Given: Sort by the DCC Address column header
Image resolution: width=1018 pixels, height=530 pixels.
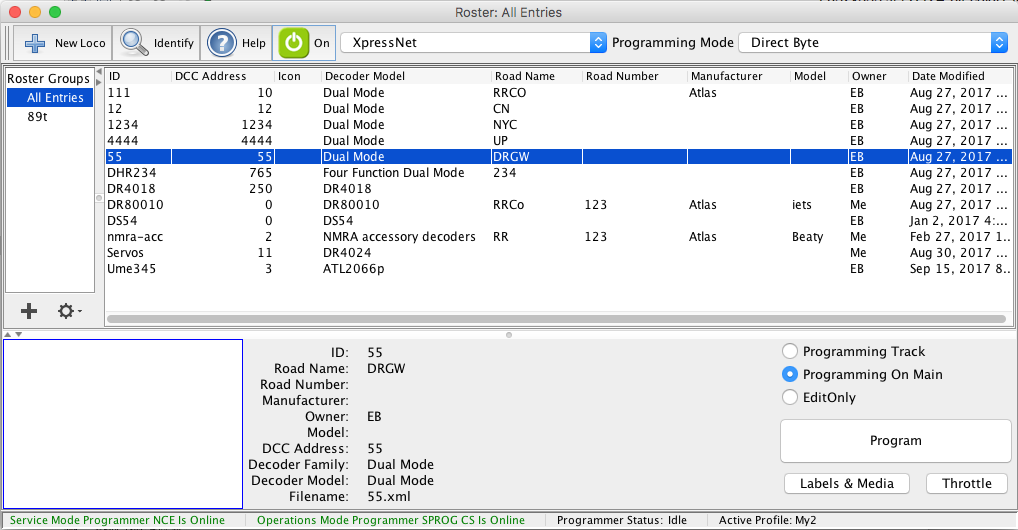Looking at the screenshot, I should coord(210,76).
